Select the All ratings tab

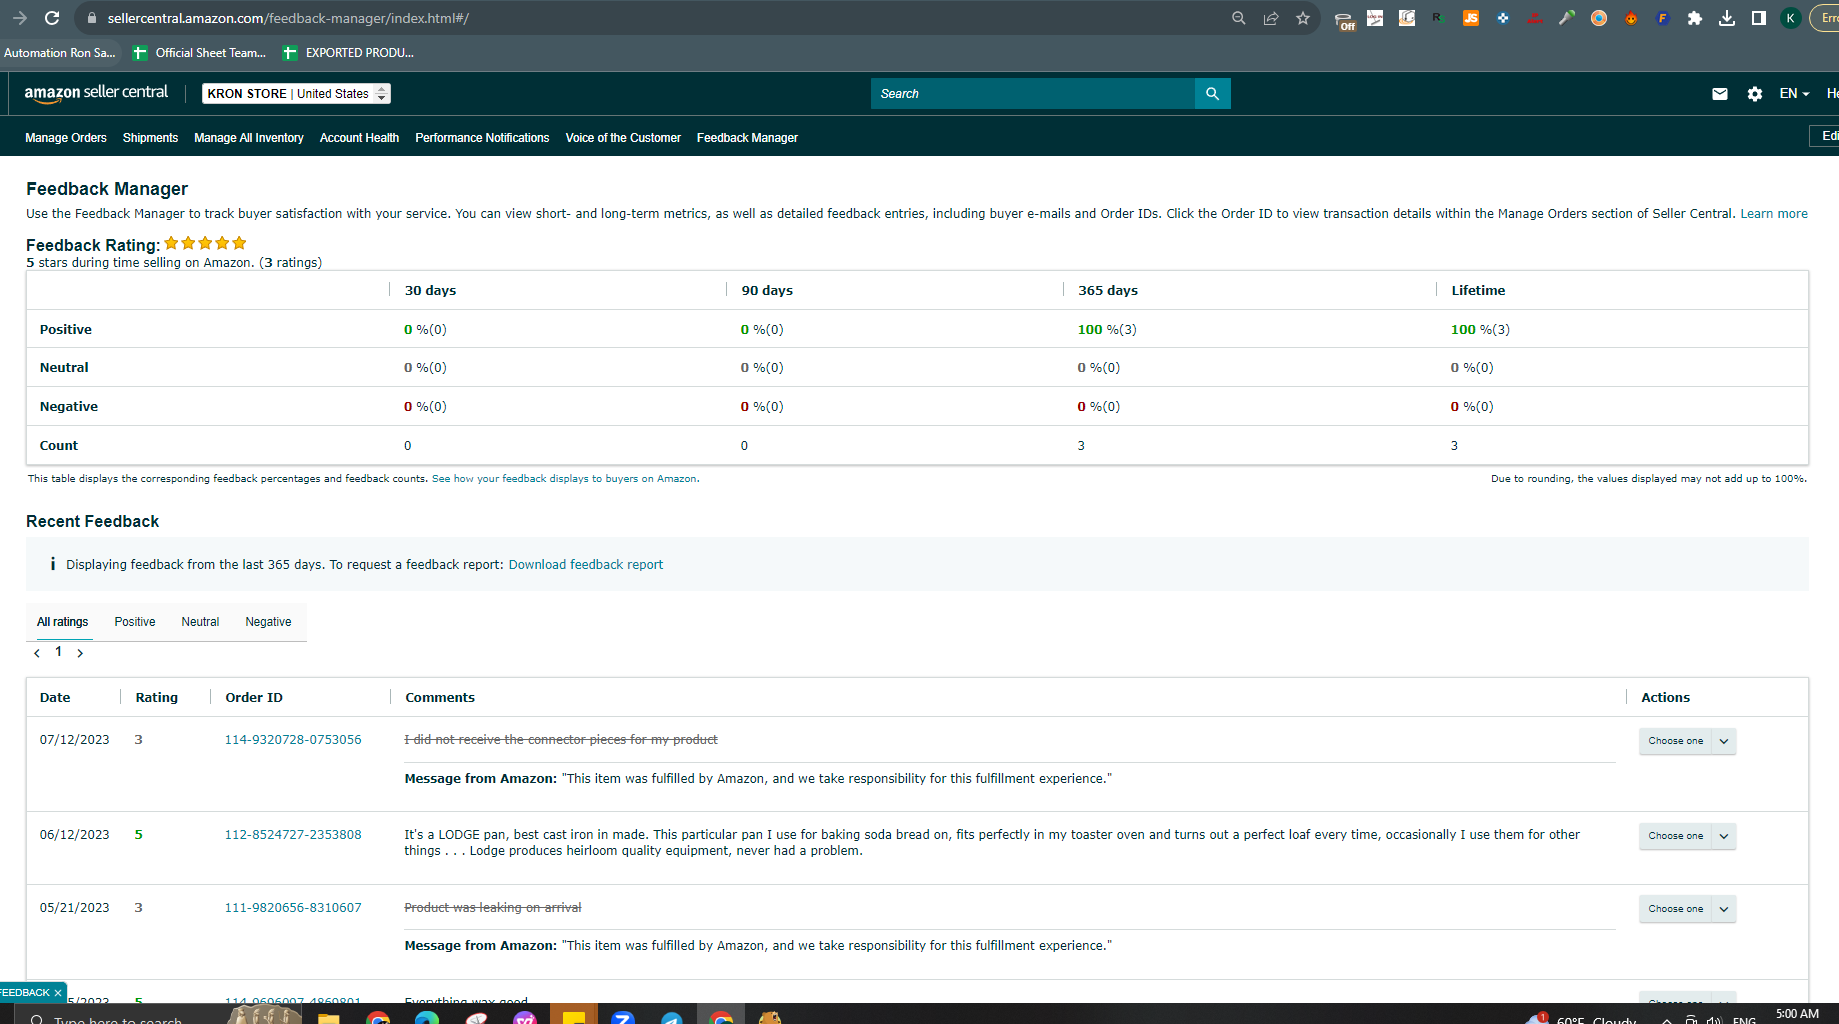(x=63, y=622)
